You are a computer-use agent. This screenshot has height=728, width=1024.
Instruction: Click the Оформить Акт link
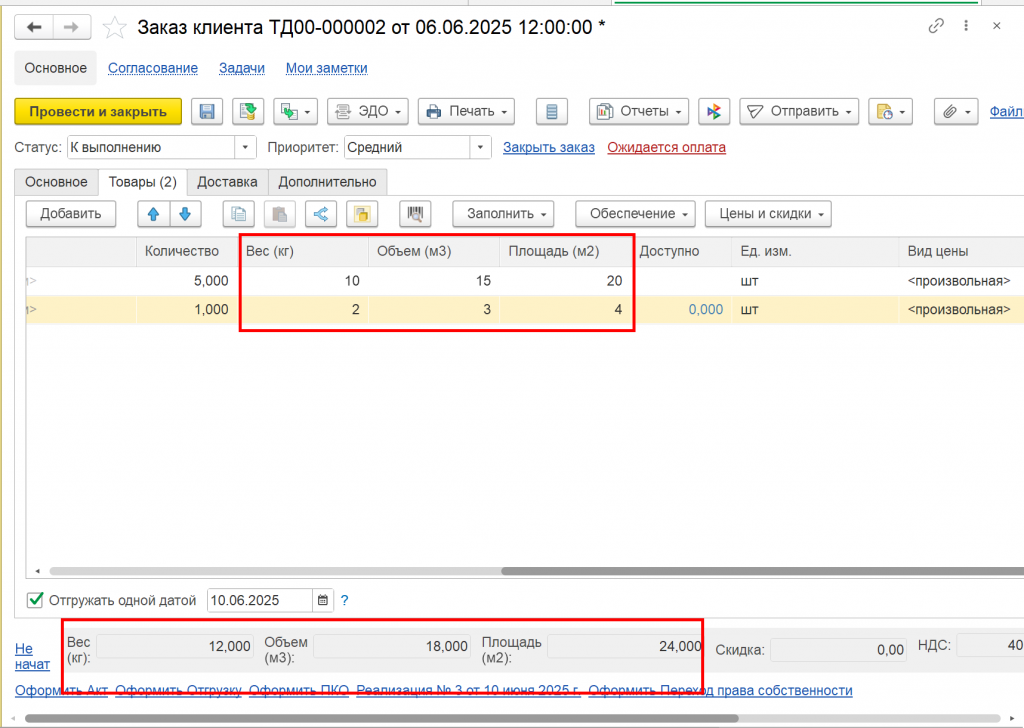(61, 691)
